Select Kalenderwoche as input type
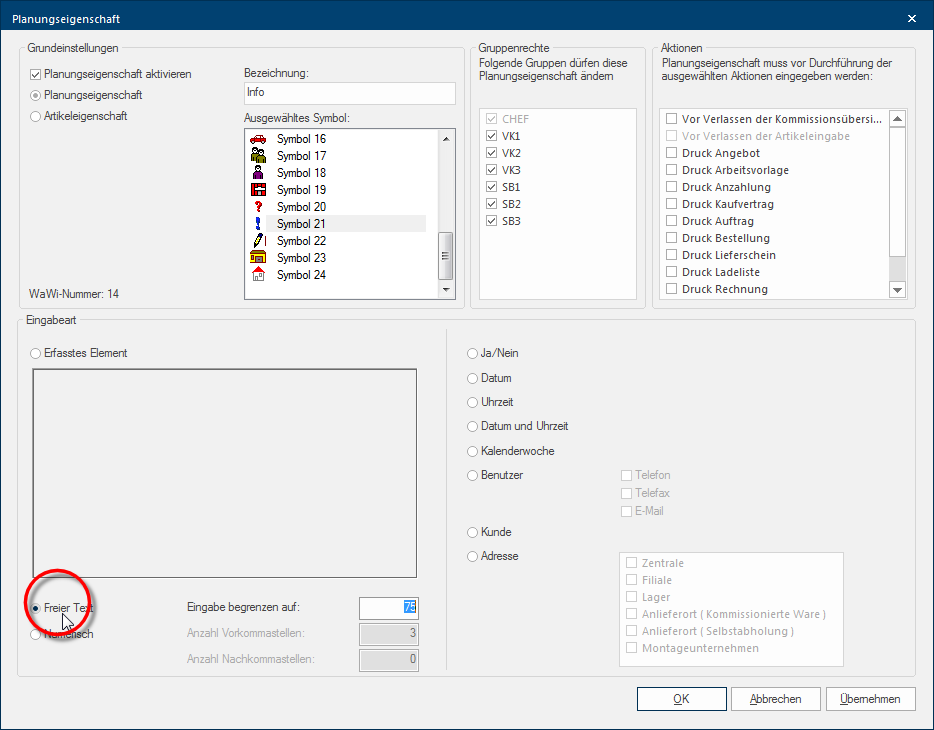The image size is (934, 730). click(473, 451)
